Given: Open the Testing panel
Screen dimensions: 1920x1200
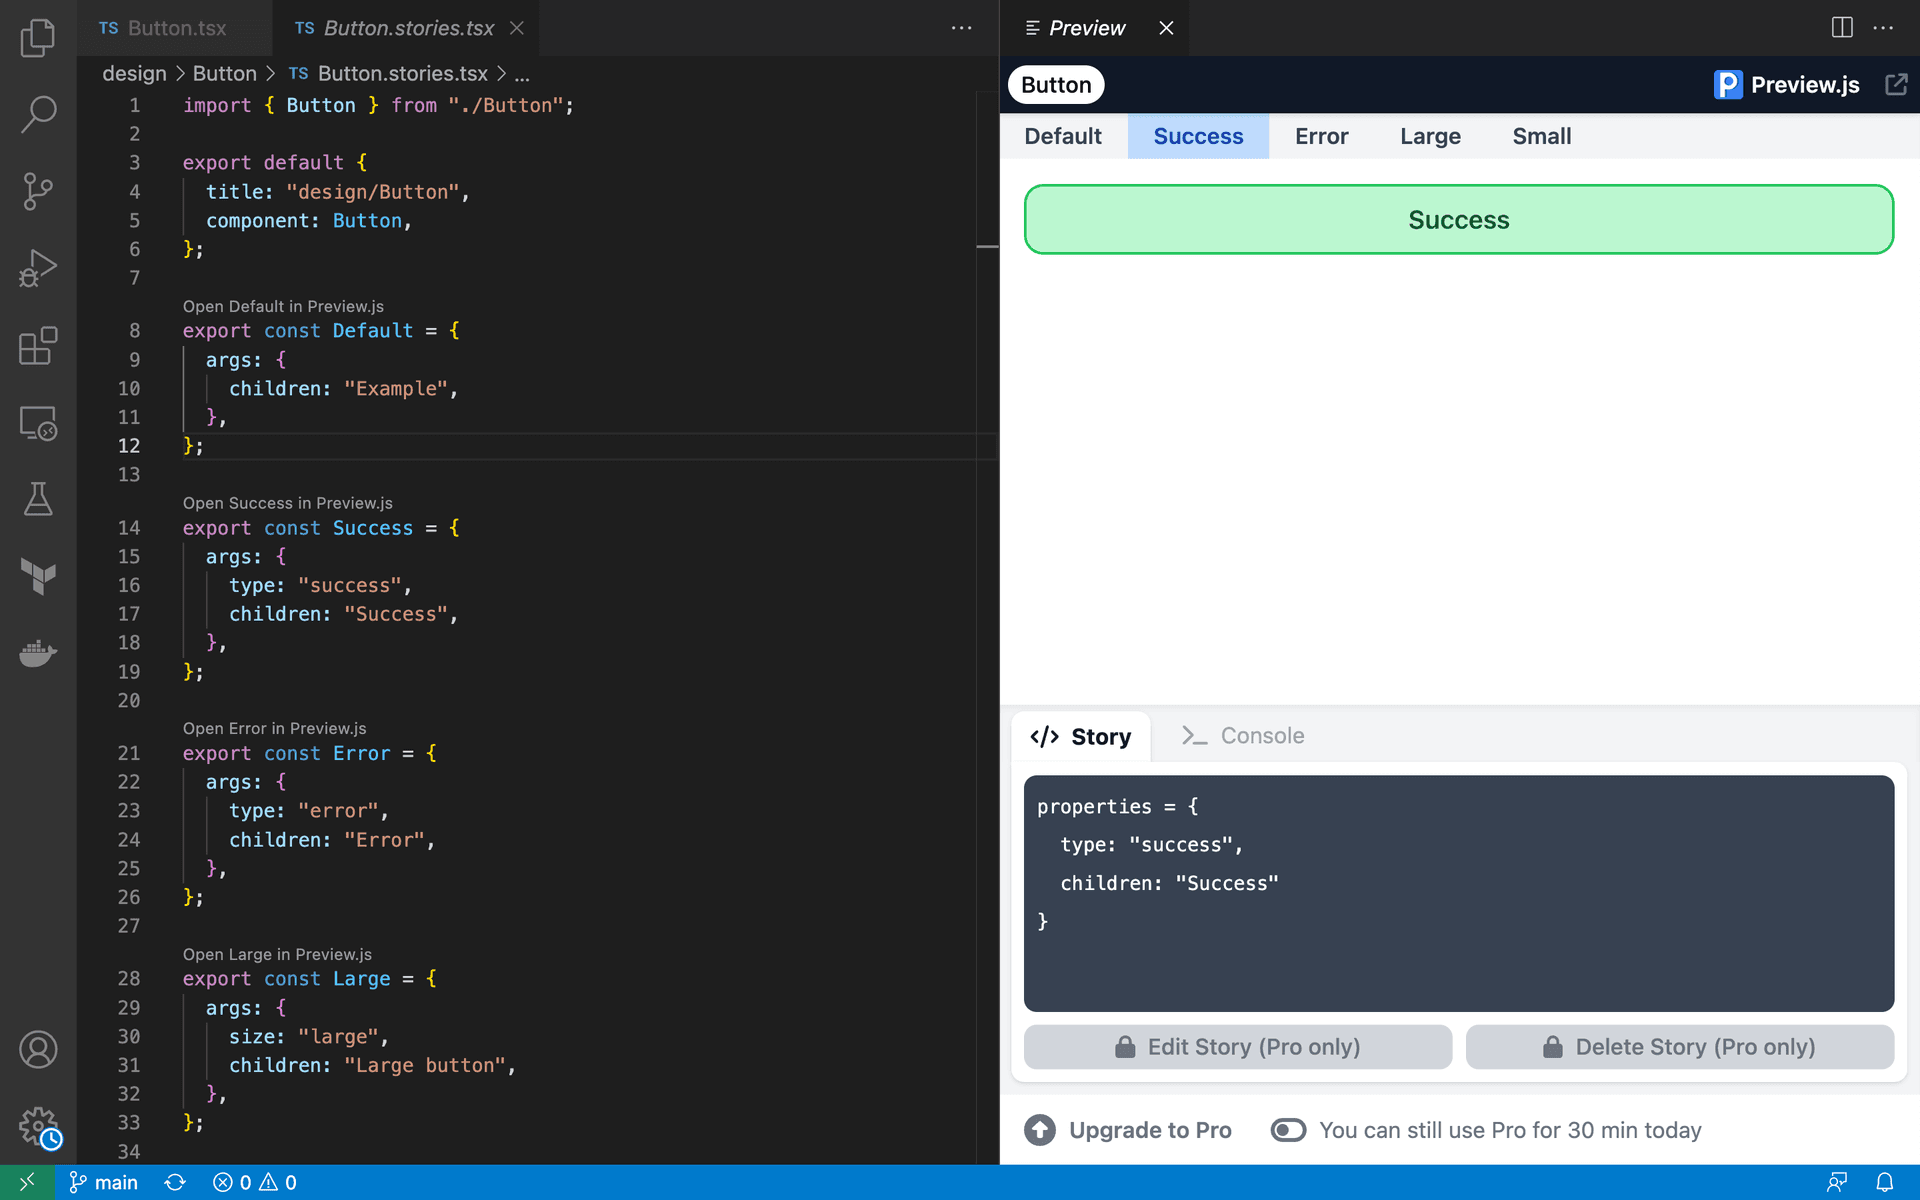Looking at the screenshot, I should click(x=38, y=499).
